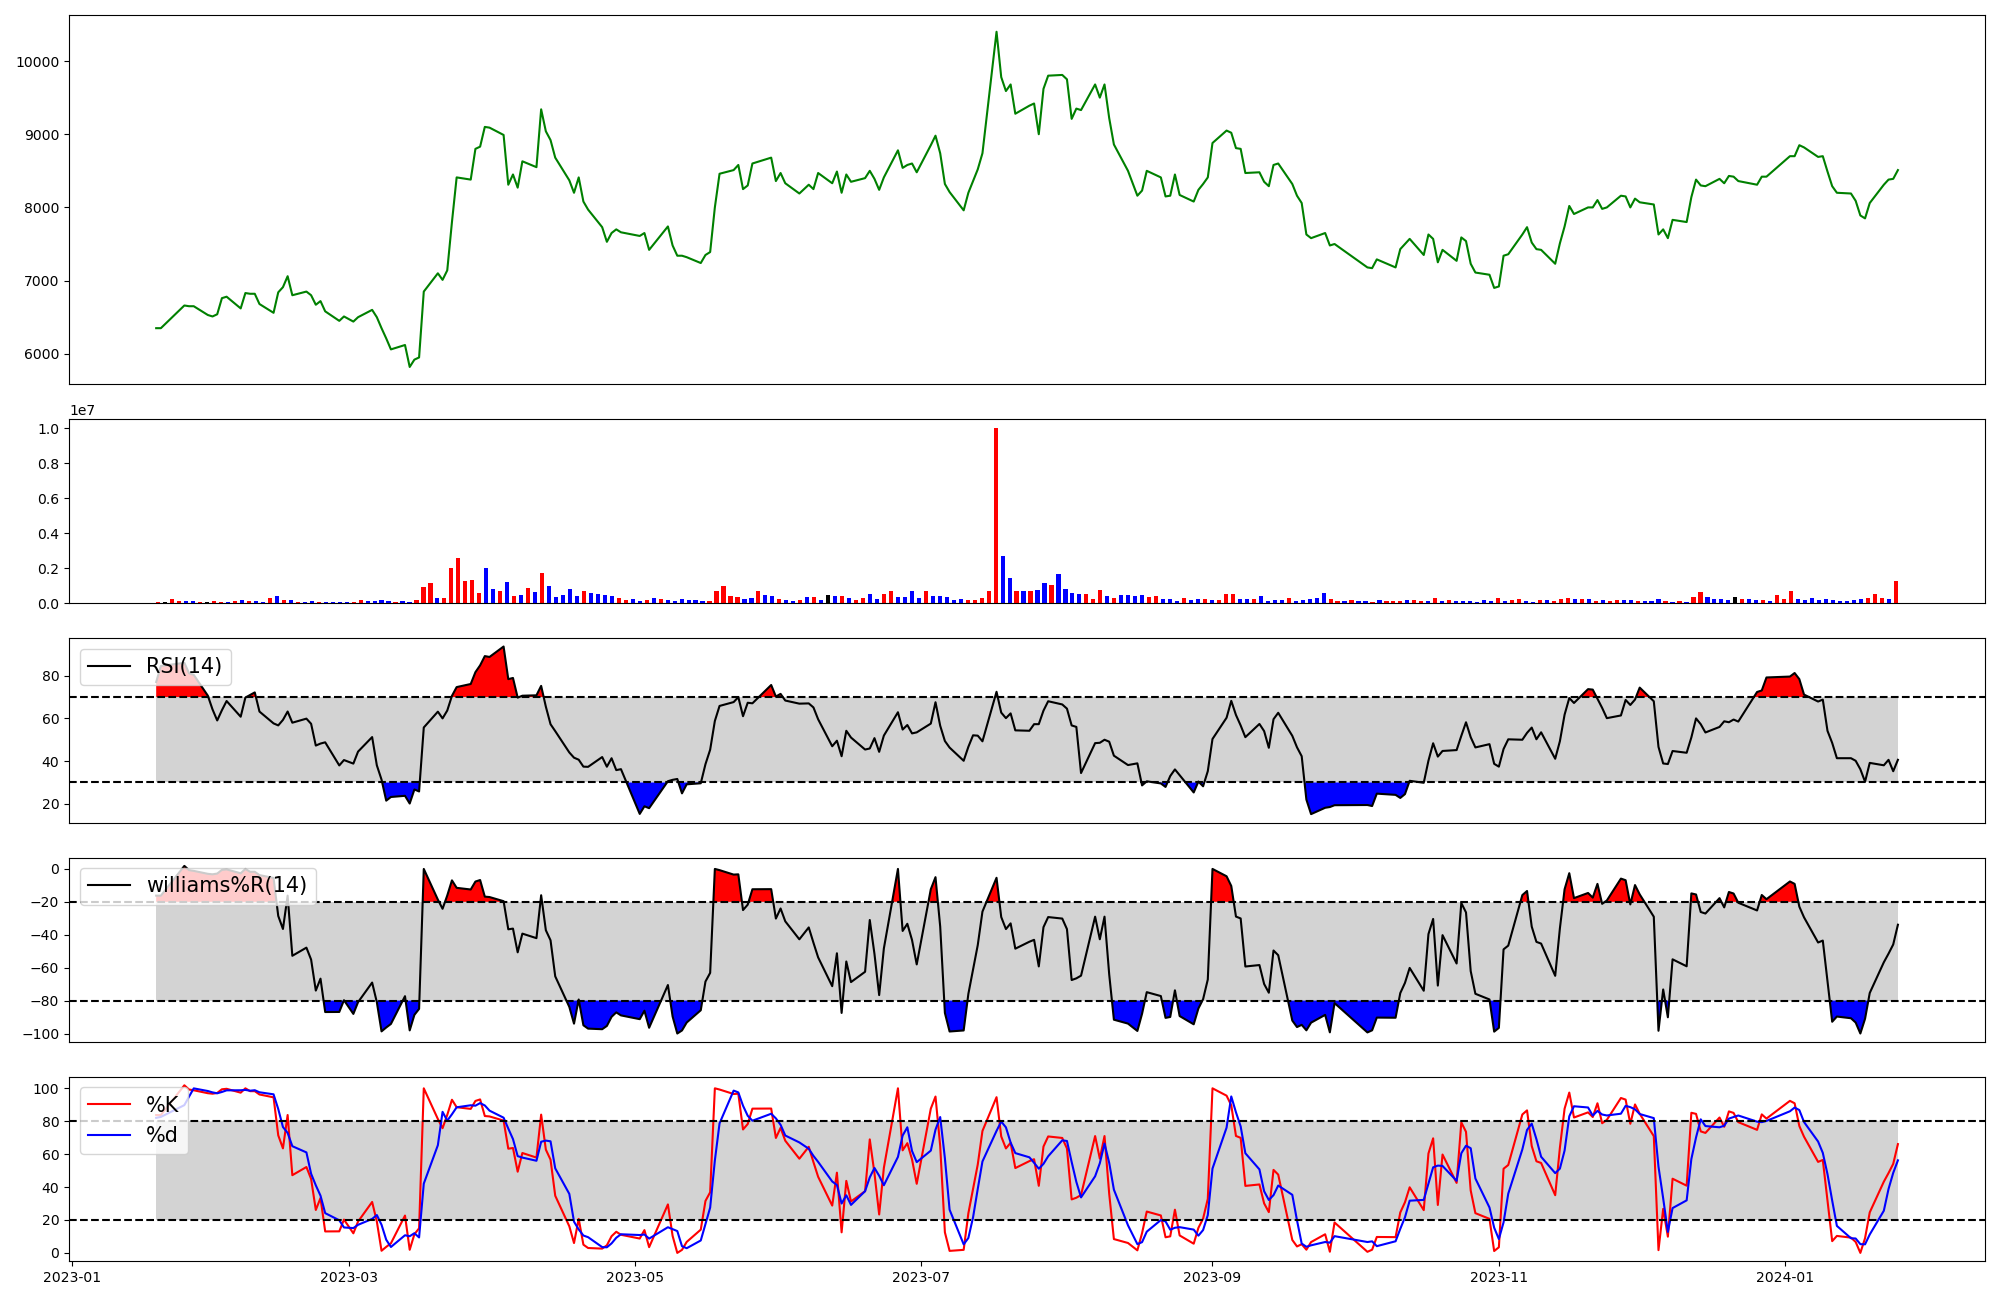Click the %K legend entry
The image size is (2000, 1300).
(162, 1104)
